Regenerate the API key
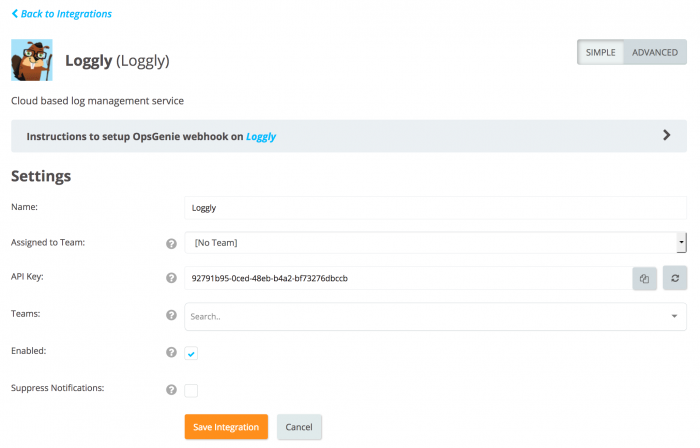Screen dimensions: 700x448 click(675, 278)
